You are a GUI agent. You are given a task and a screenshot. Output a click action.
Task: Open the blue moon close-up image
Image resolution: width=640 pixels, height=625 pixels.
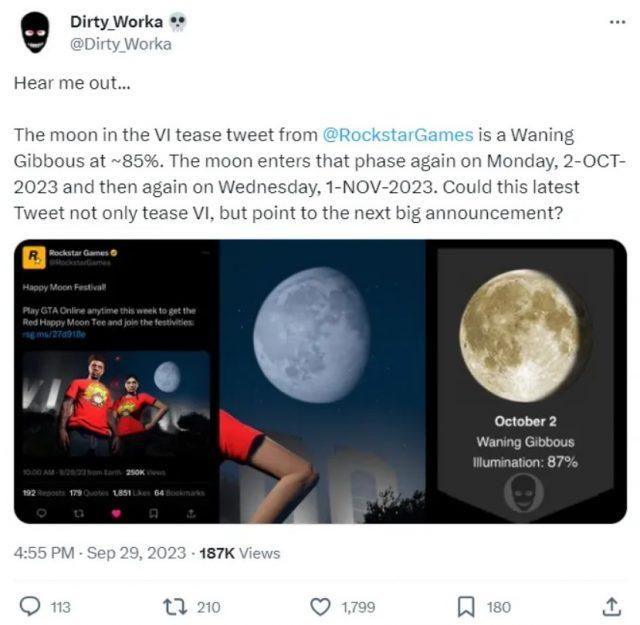coord(322,381)
